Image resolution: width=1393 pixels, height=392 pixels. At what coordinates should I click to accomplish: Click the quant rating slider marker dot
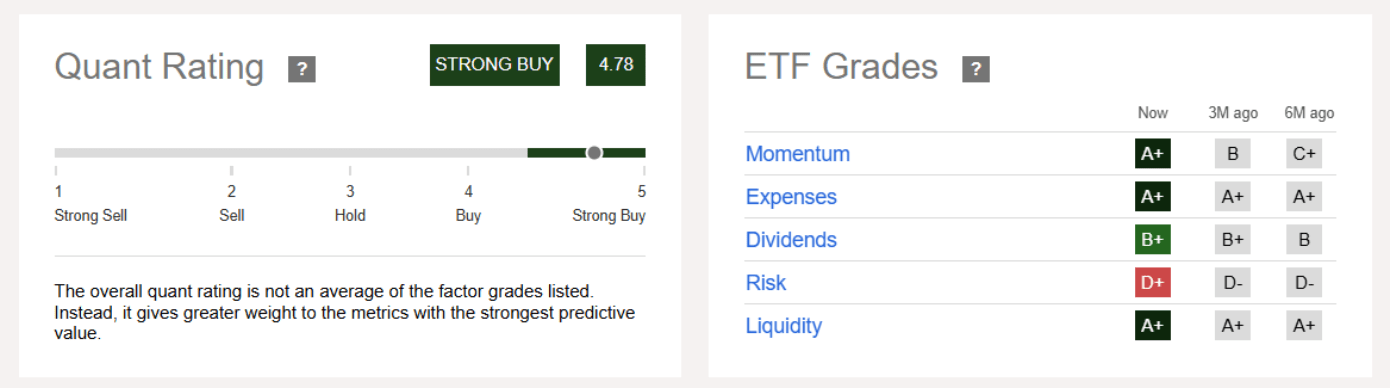click(594, 153)
